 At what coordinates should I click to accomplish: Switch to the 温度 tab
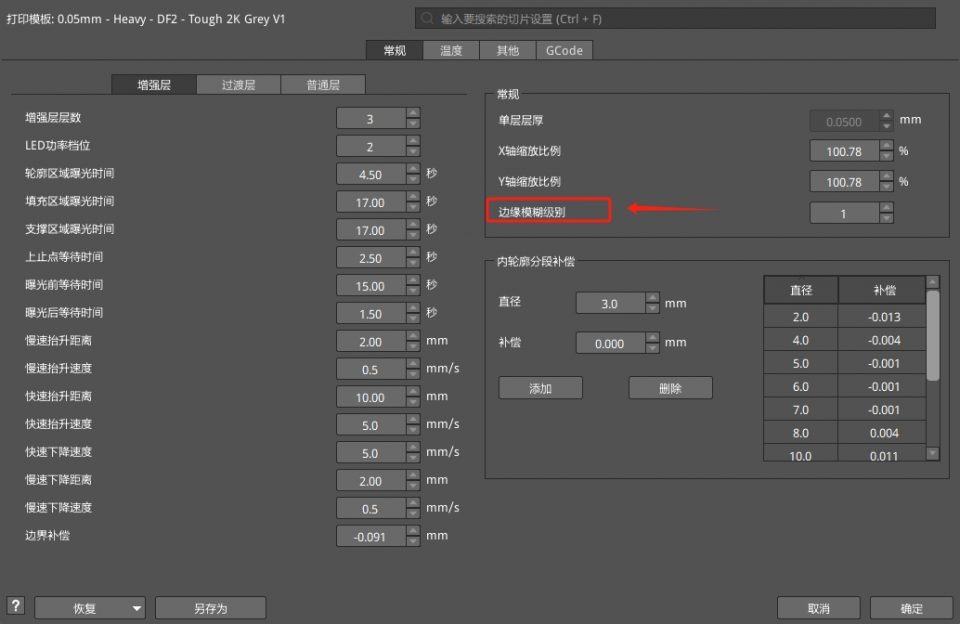[x=451, y=50]
